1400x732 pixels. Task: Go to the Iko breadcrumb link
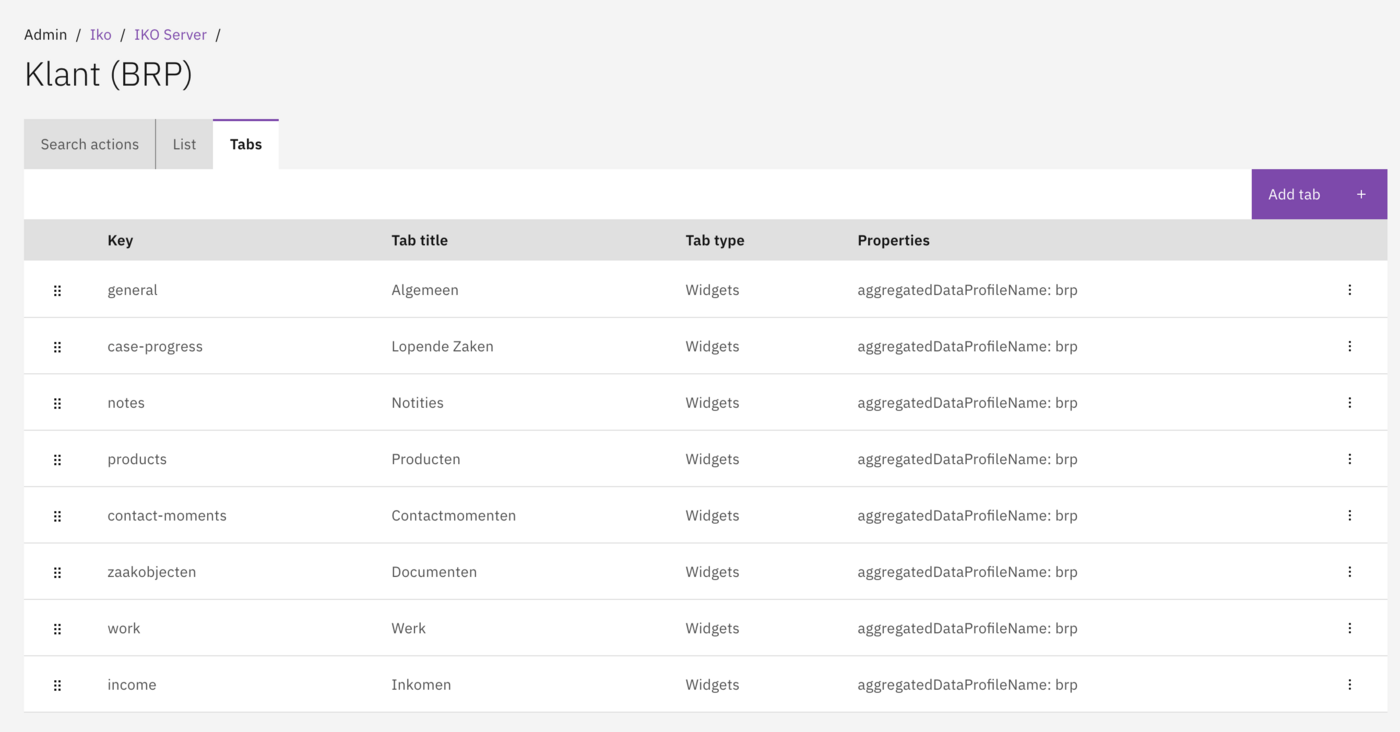pyautogui.click(x=101, y=34)
